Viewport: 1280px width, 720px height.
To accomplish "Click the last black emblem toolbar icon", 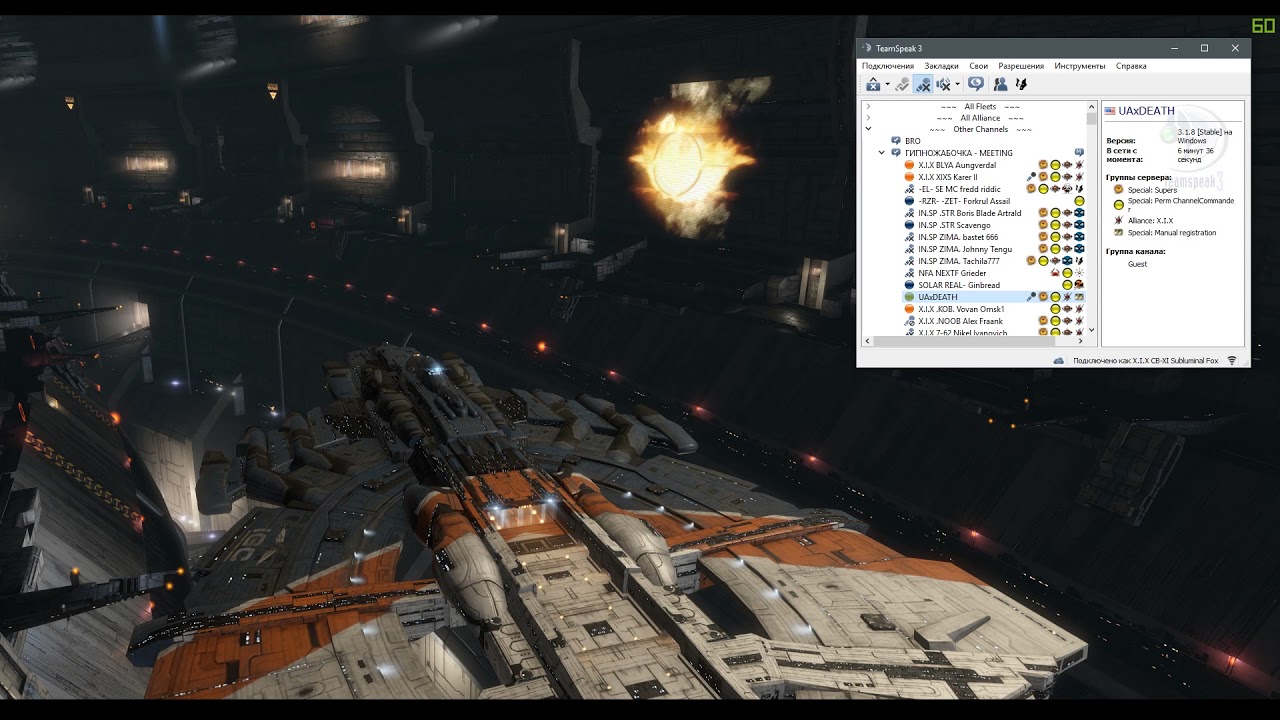I will point(1021,84).
